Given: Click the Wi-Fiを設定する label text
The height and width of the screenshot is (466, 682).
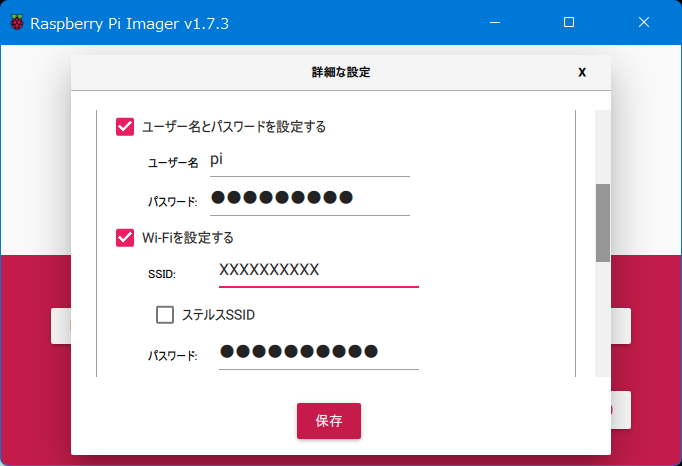Looking at the screenshot, I should point(188,238).
